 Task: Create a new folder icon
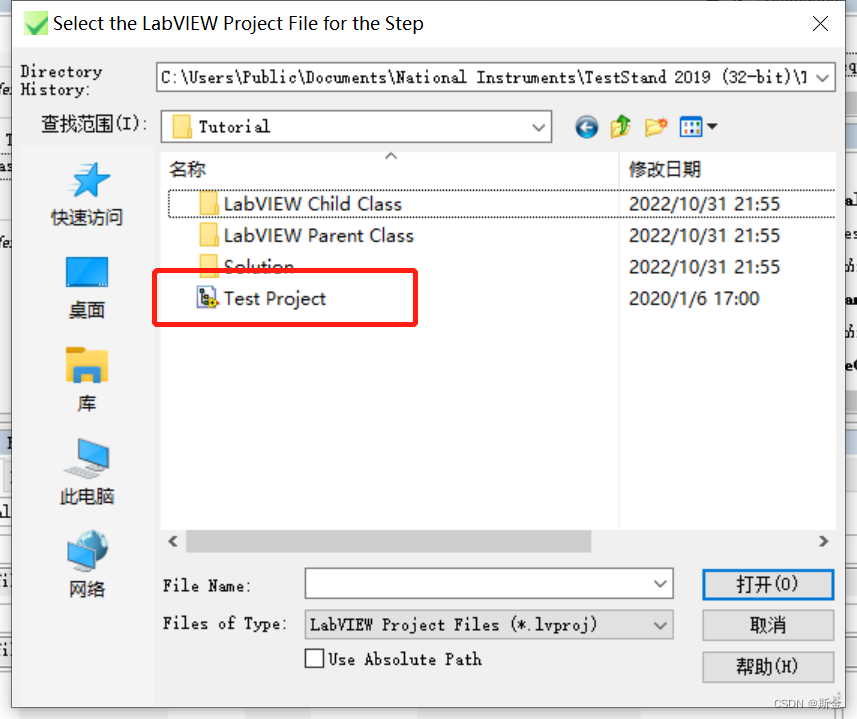656,127
